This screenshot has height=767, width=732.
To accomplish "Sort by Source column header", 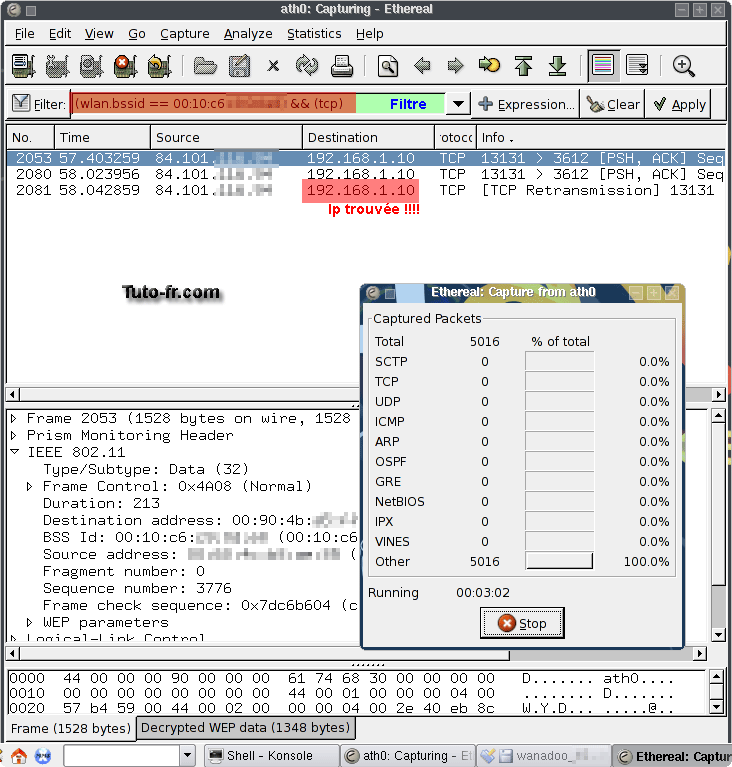I will (x=226, y=137).
